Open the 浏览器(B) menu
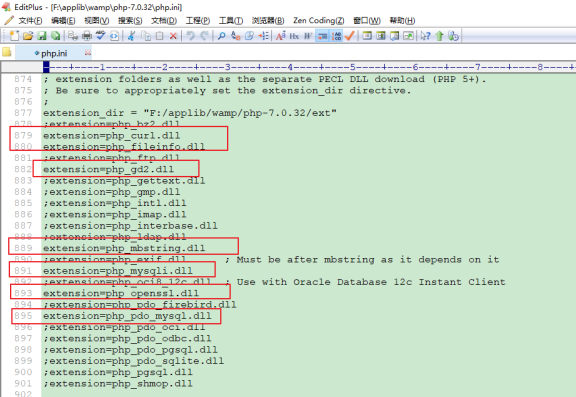Viewport: 576px width, 397px height. point(268,21)
